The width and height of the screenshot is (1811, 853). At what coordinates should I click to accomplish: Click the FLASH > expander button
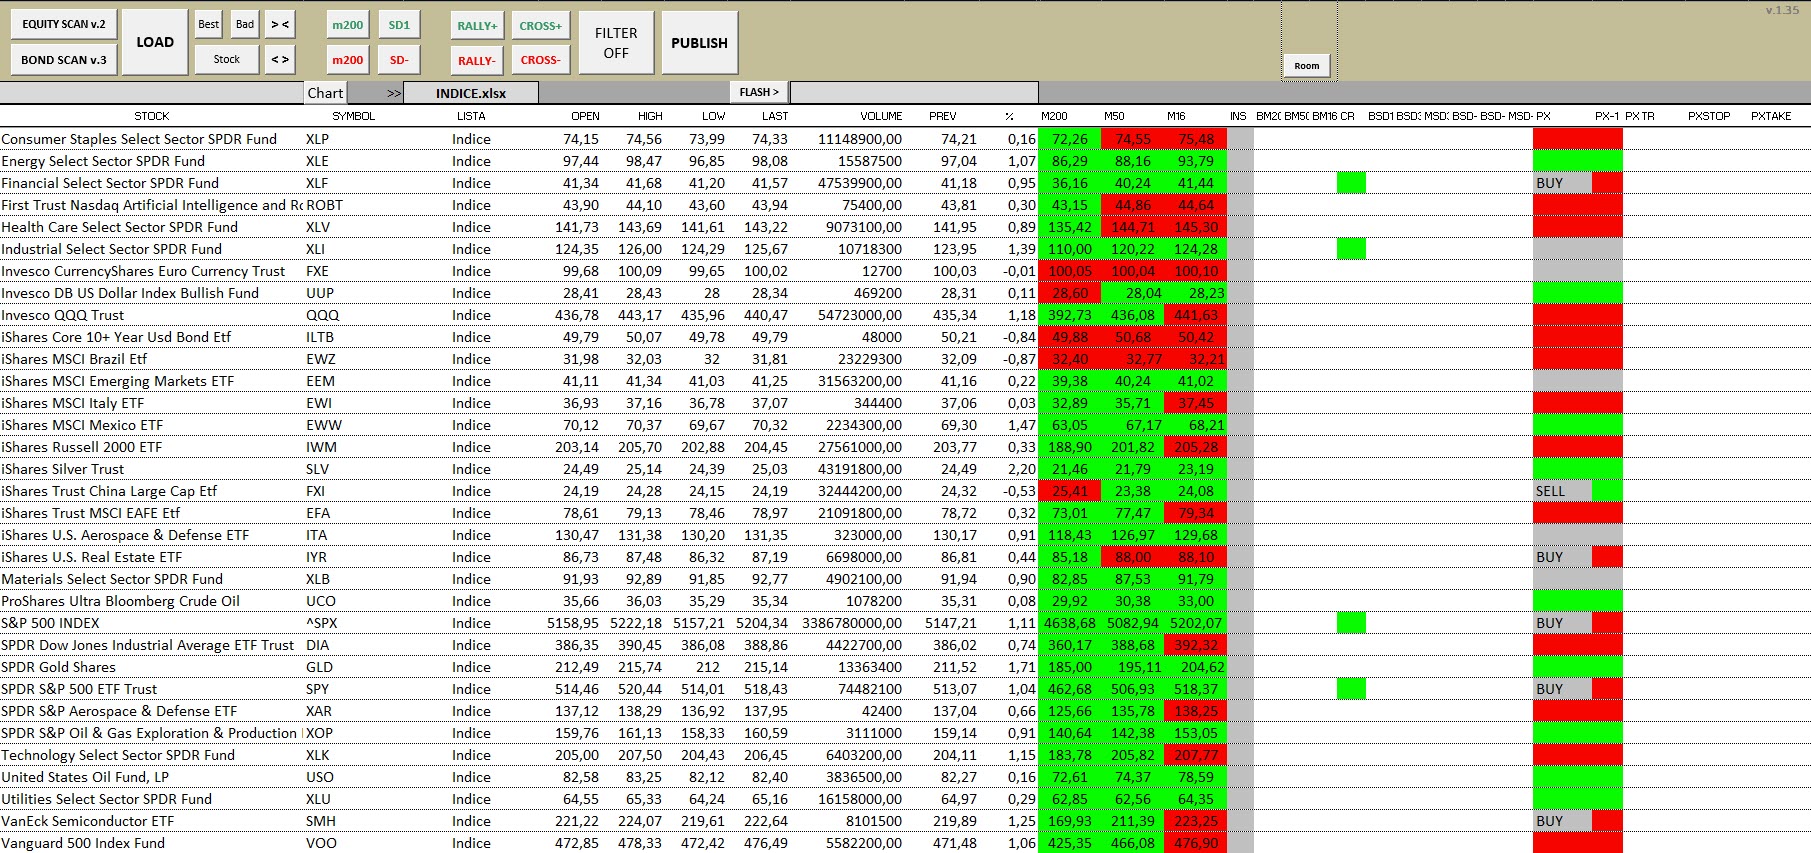[x=759, y=92]
